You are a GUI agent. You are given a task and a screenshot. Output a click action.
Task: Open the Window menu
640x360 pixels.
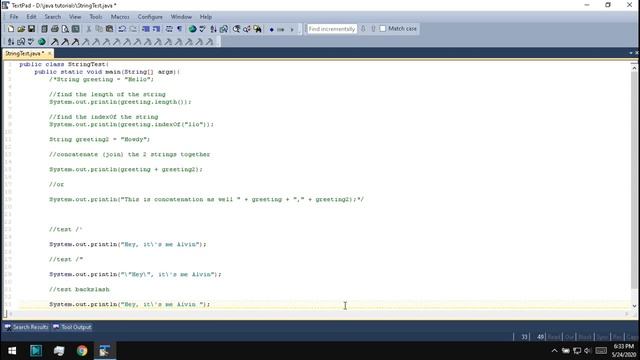181,17
